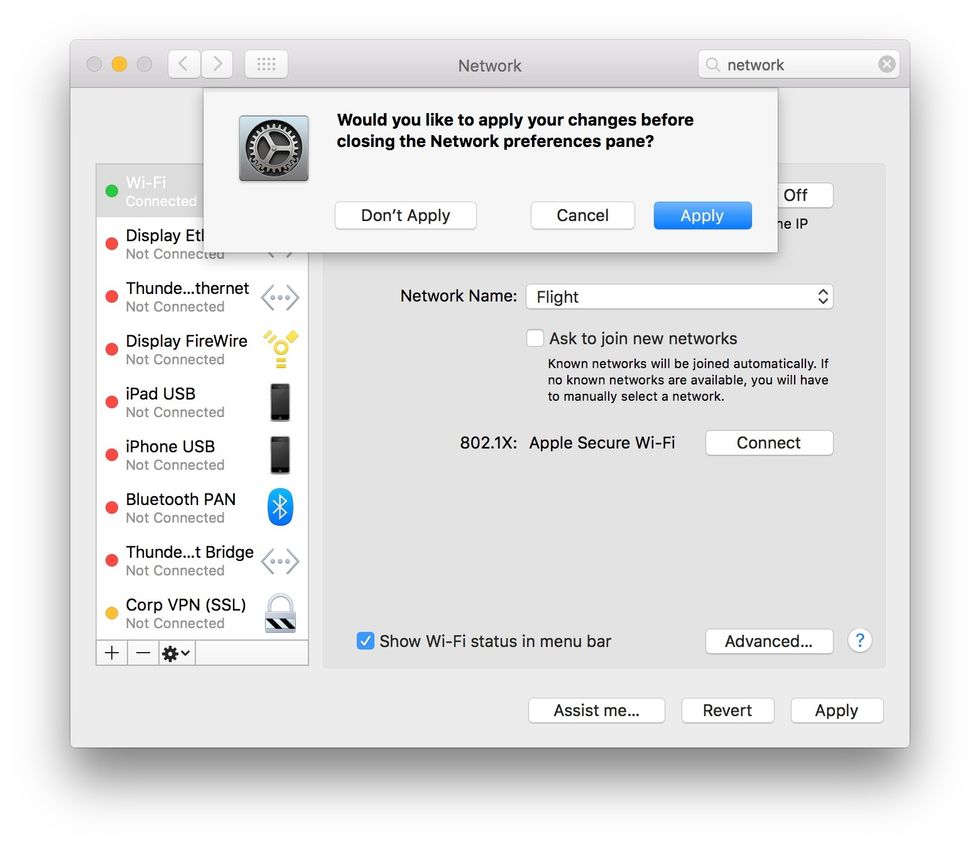Click the Corp VPN (SSL) lock icon
The height and width of the screenshot is (848, 980).
point(280,613)
